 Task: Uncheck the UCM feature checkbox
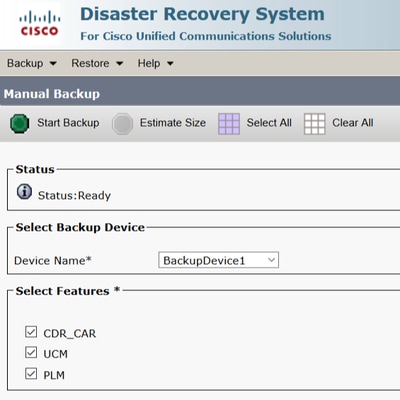[x=31, y=352]
